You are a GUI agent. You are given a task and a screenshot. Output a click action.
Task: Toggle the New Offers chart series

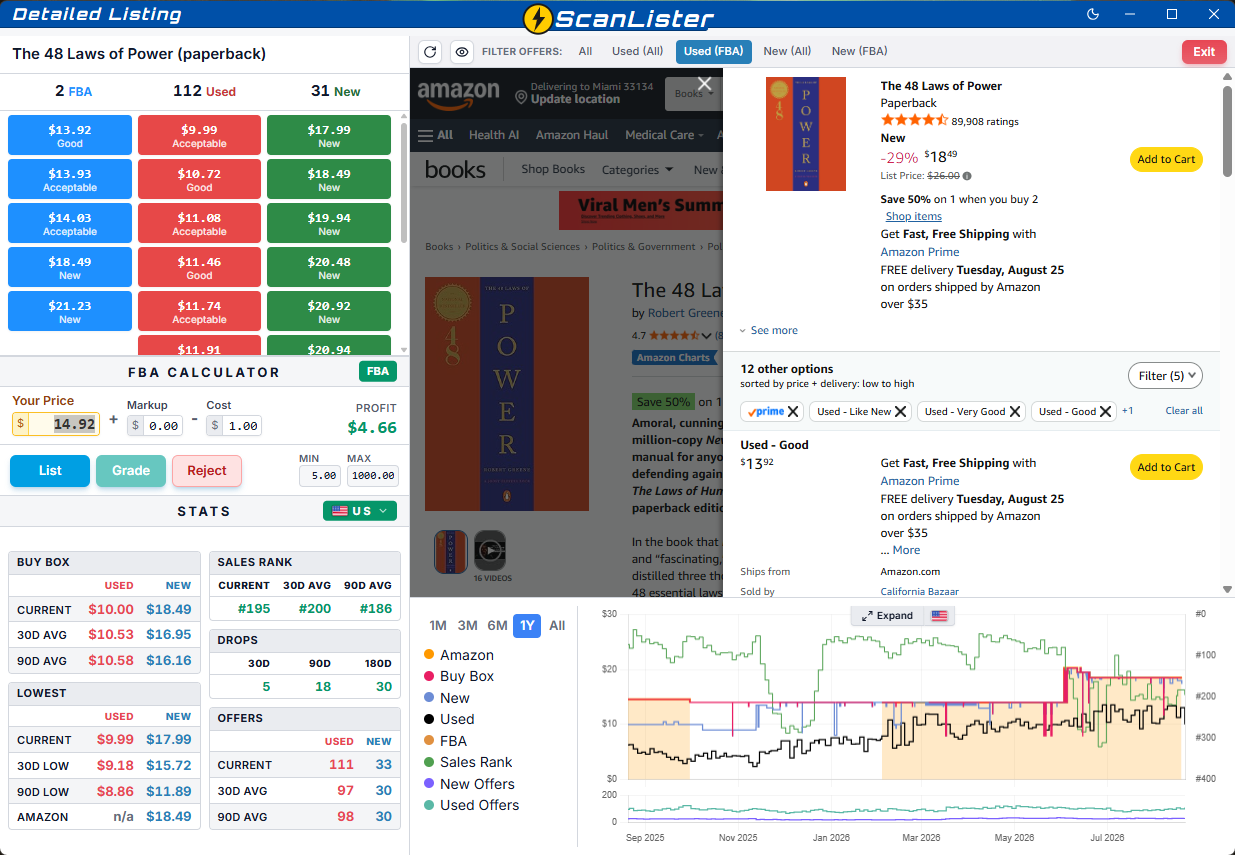469,784
